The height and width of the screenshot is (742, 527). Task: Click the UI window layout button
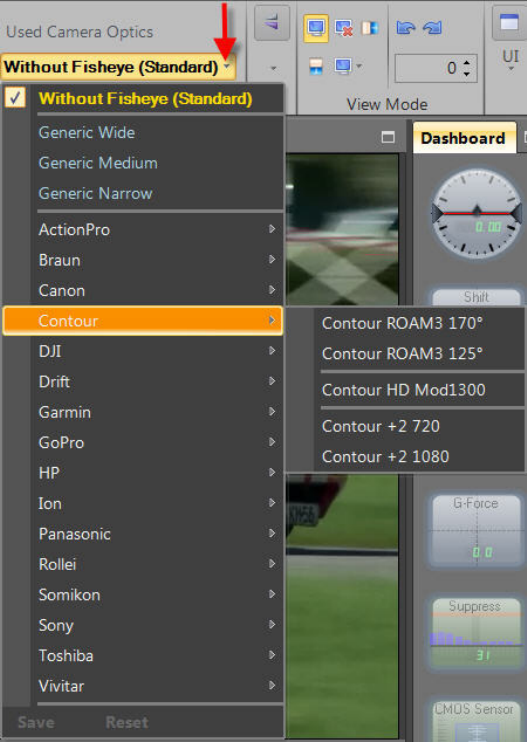509,22
